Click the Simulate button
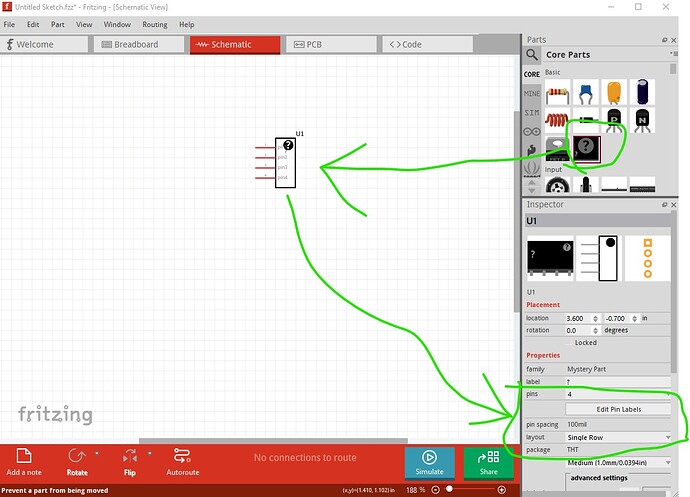Screen dimensions: 690x497 tap(429, 463)
